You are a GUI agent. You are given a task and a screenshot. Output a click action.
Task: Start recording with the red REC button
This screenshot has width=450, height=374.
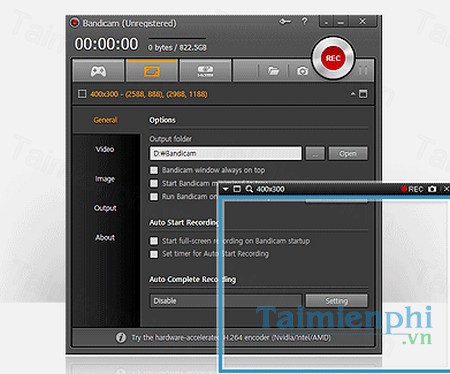point(333,58)
